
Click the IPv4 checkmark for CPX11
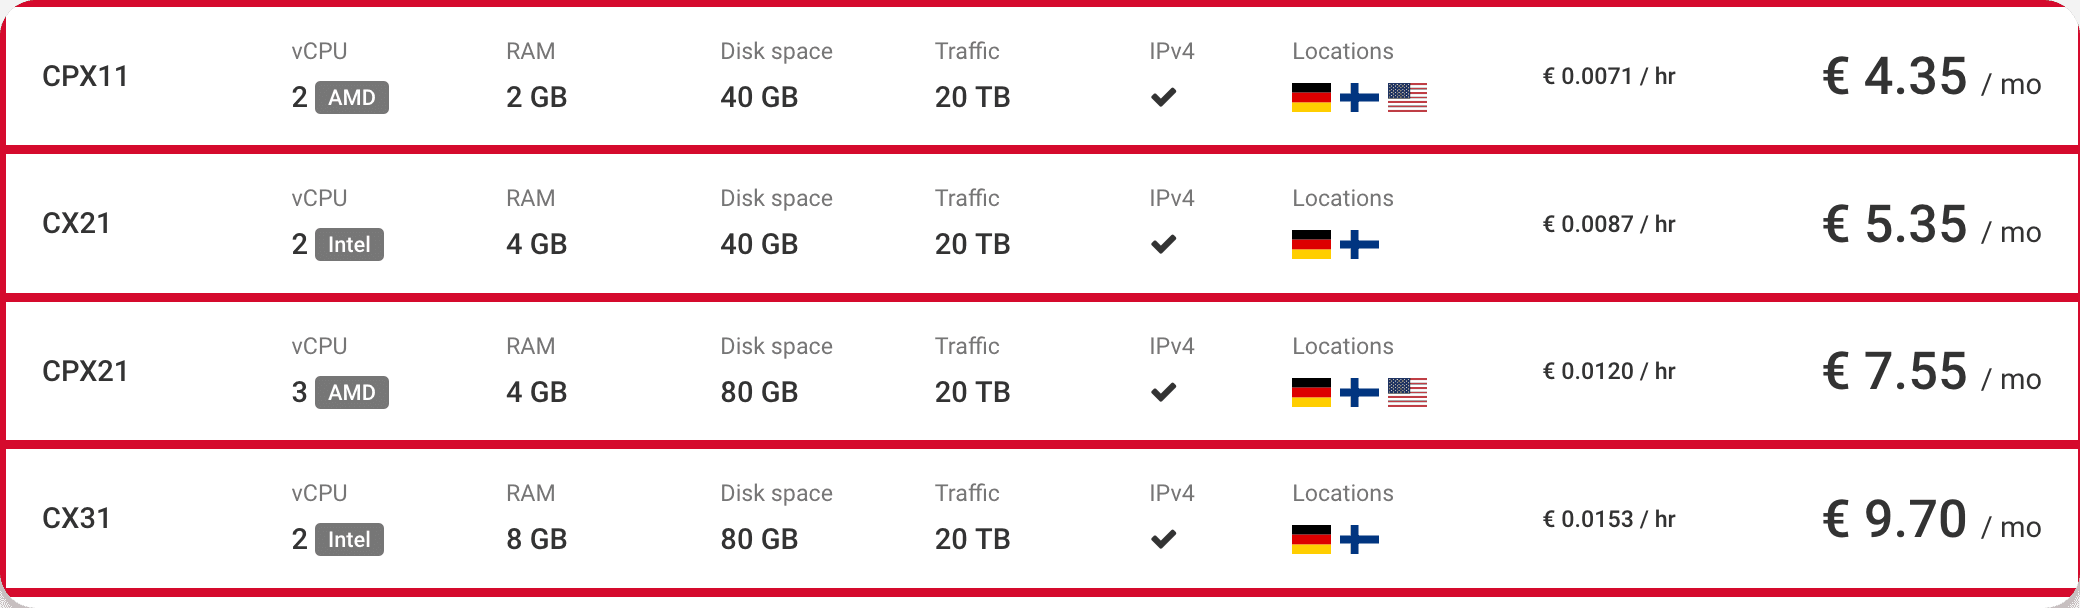coord(1163,97)
